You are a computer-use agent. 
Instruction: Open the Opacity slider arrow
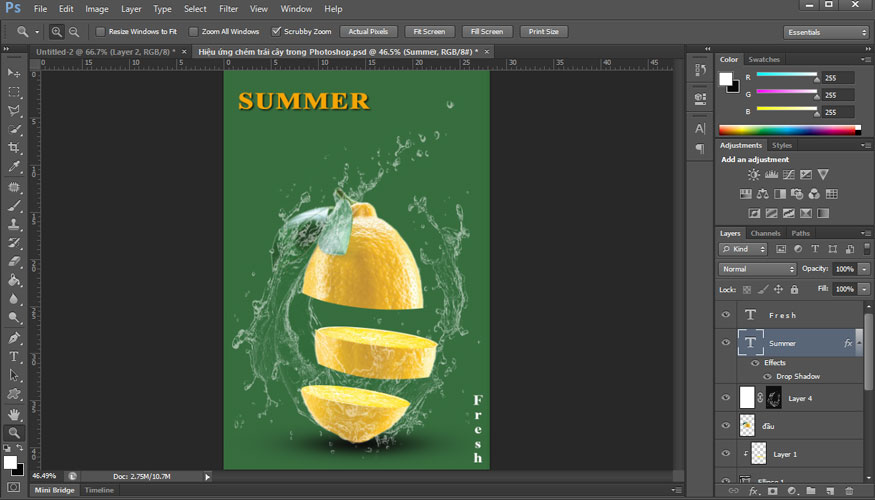coord(864,269)
